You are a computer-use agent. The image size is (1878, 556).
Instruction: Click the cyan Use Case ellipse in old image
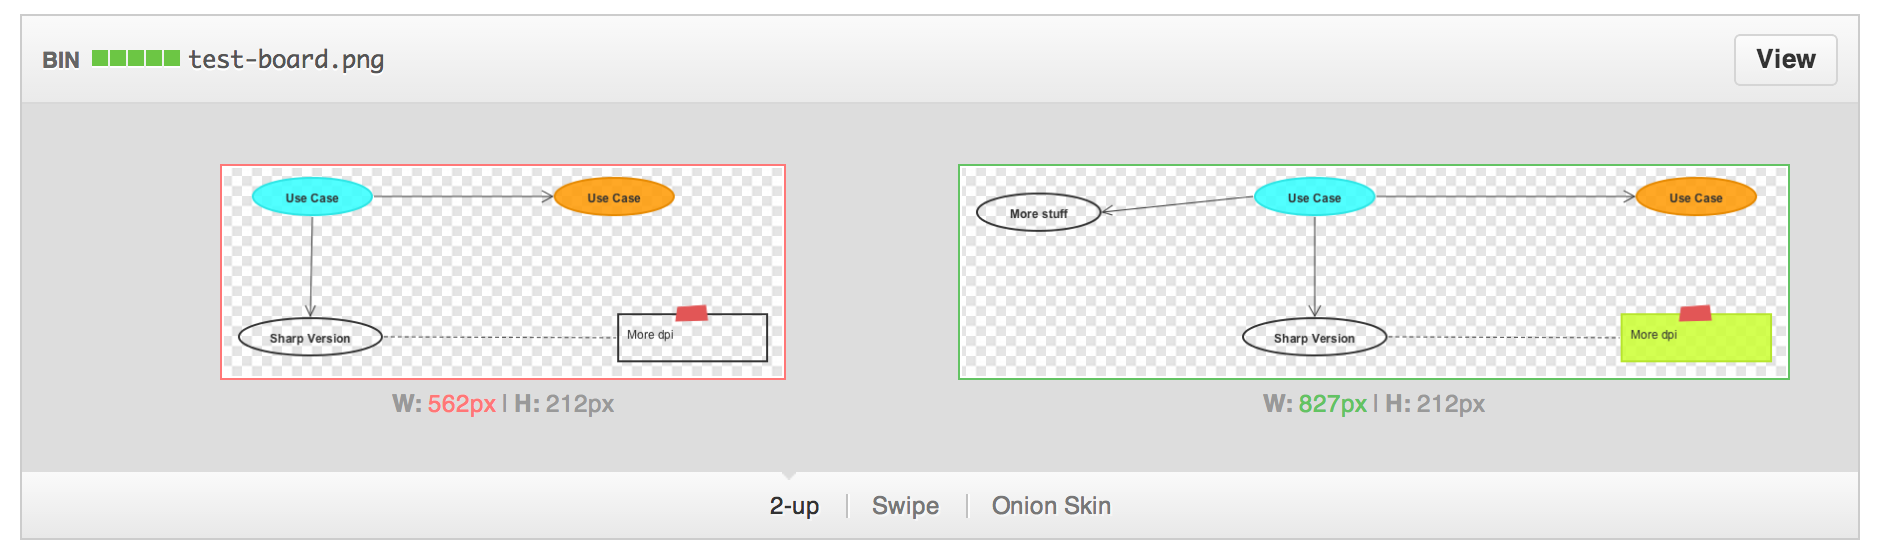[312, 197]
